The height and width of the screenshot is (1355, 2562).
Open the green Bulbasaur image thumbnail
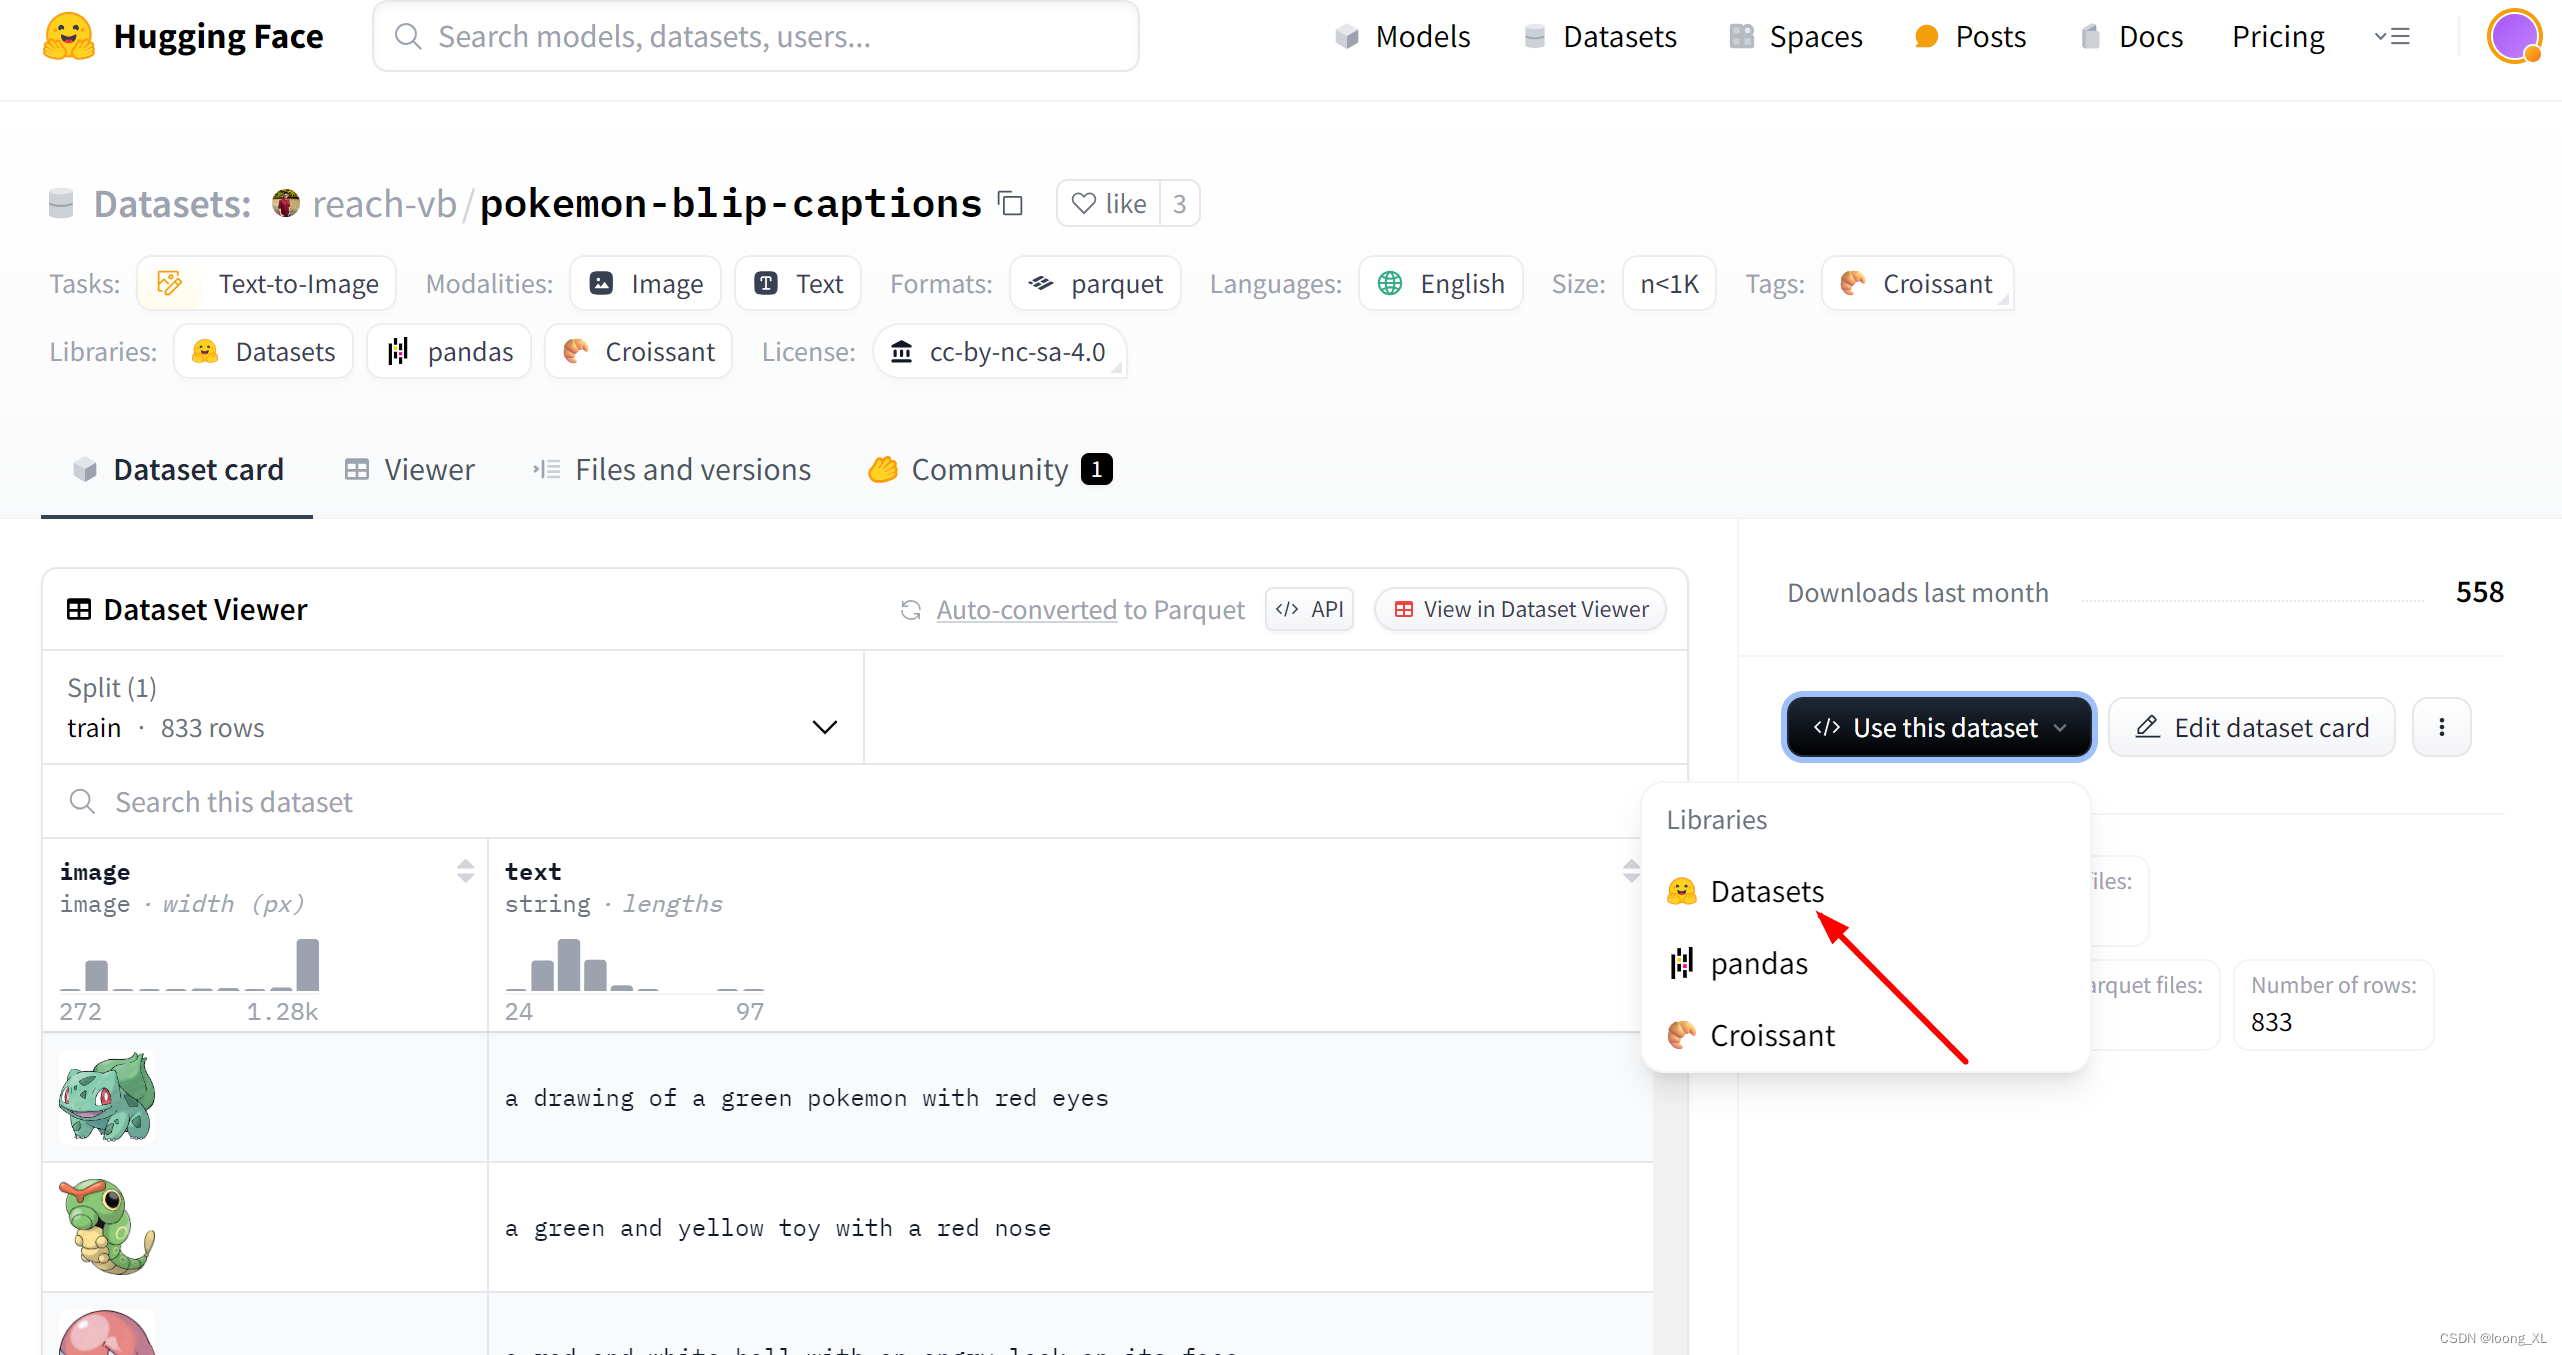point(107,1096)
